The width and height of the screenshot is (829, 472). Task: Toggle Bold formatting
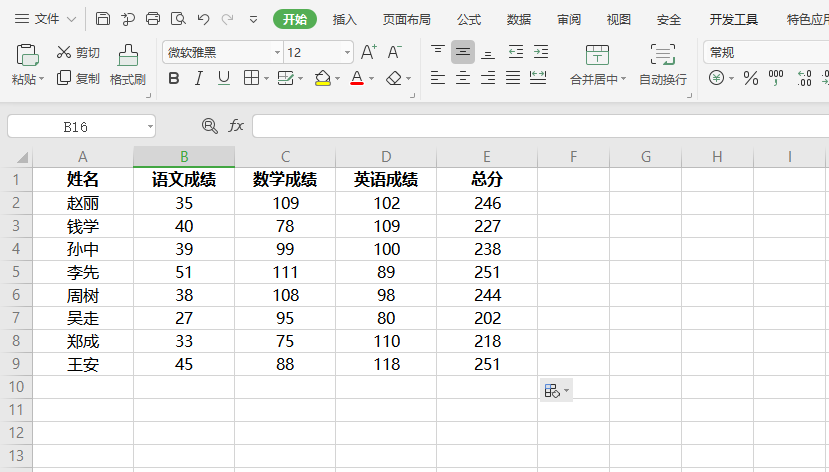pos(174,78)
